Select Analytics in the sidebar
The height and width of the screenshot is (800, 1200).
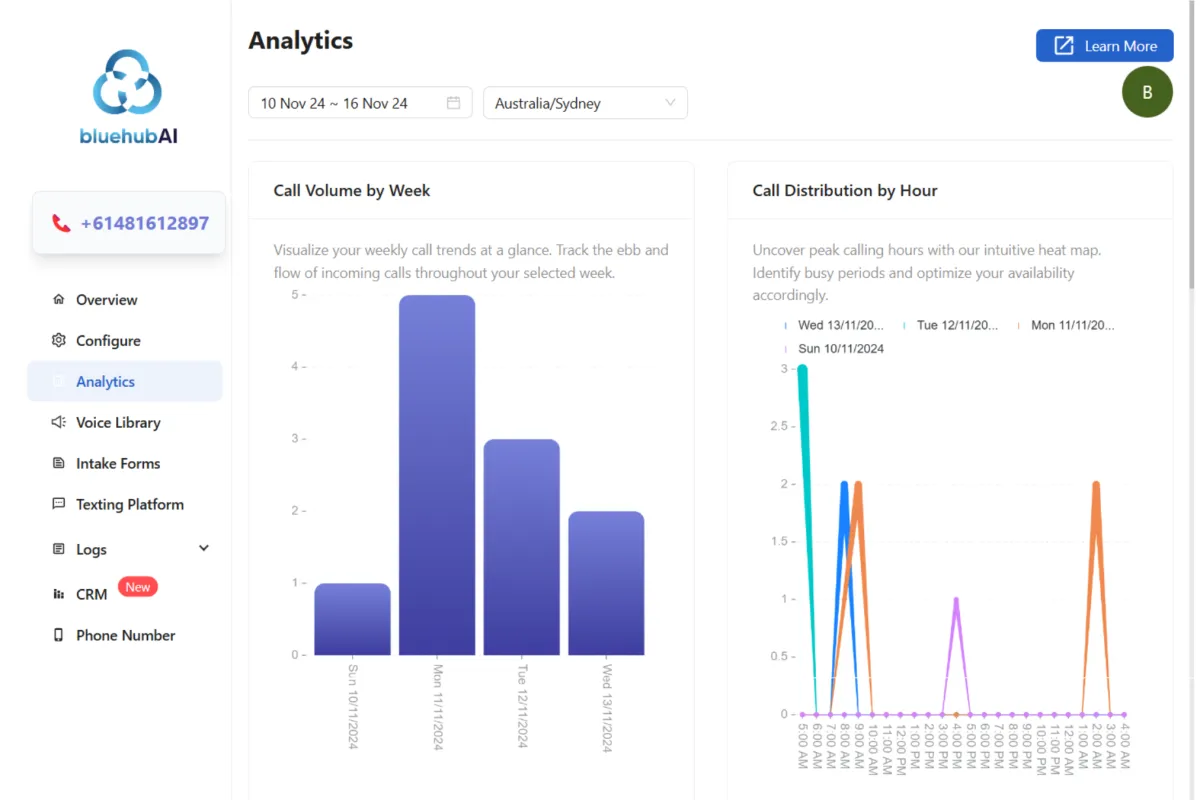pos(125,381)
